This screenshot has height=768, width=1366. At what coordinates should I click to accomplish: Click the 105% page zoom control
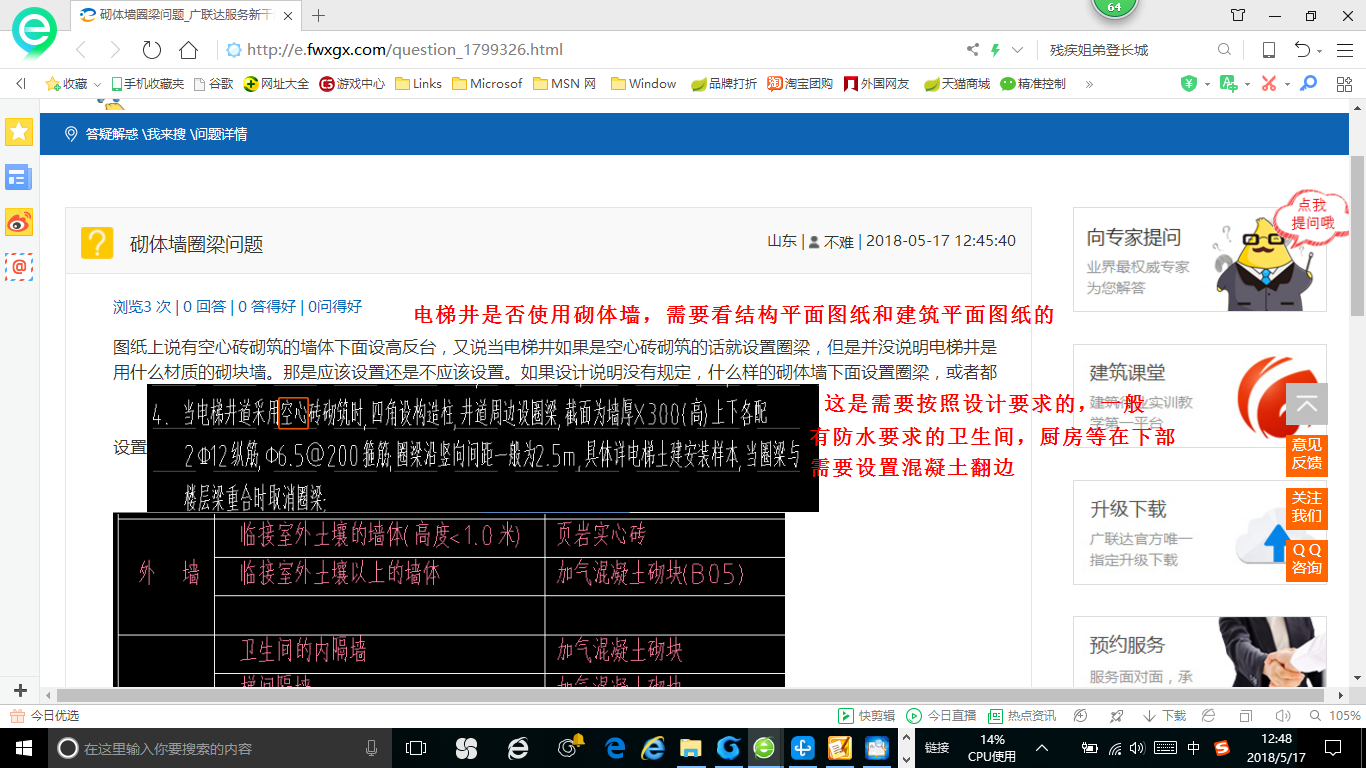coord(1335,716)
